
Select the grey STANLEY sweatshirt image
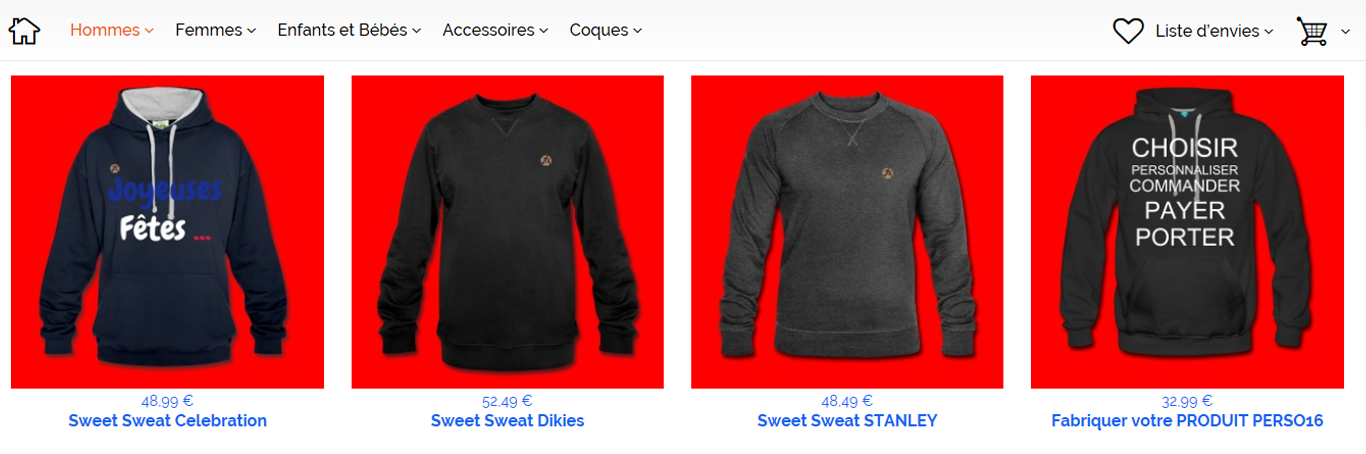click(847, 232)
